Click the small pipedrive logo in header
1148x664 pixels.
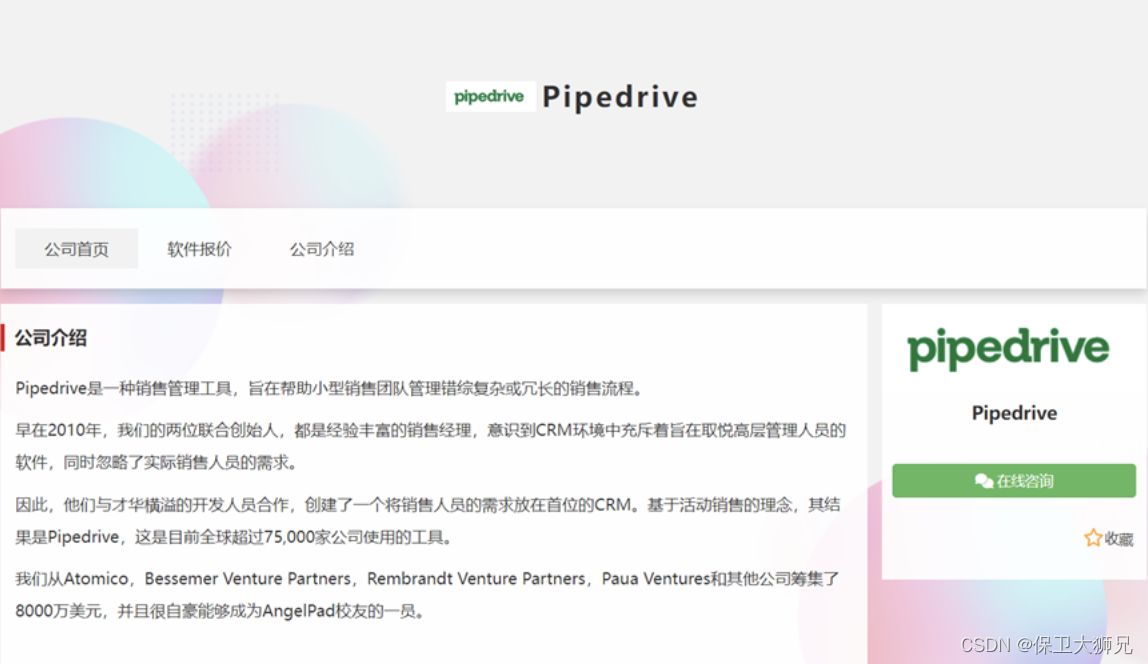click(490, 97)
